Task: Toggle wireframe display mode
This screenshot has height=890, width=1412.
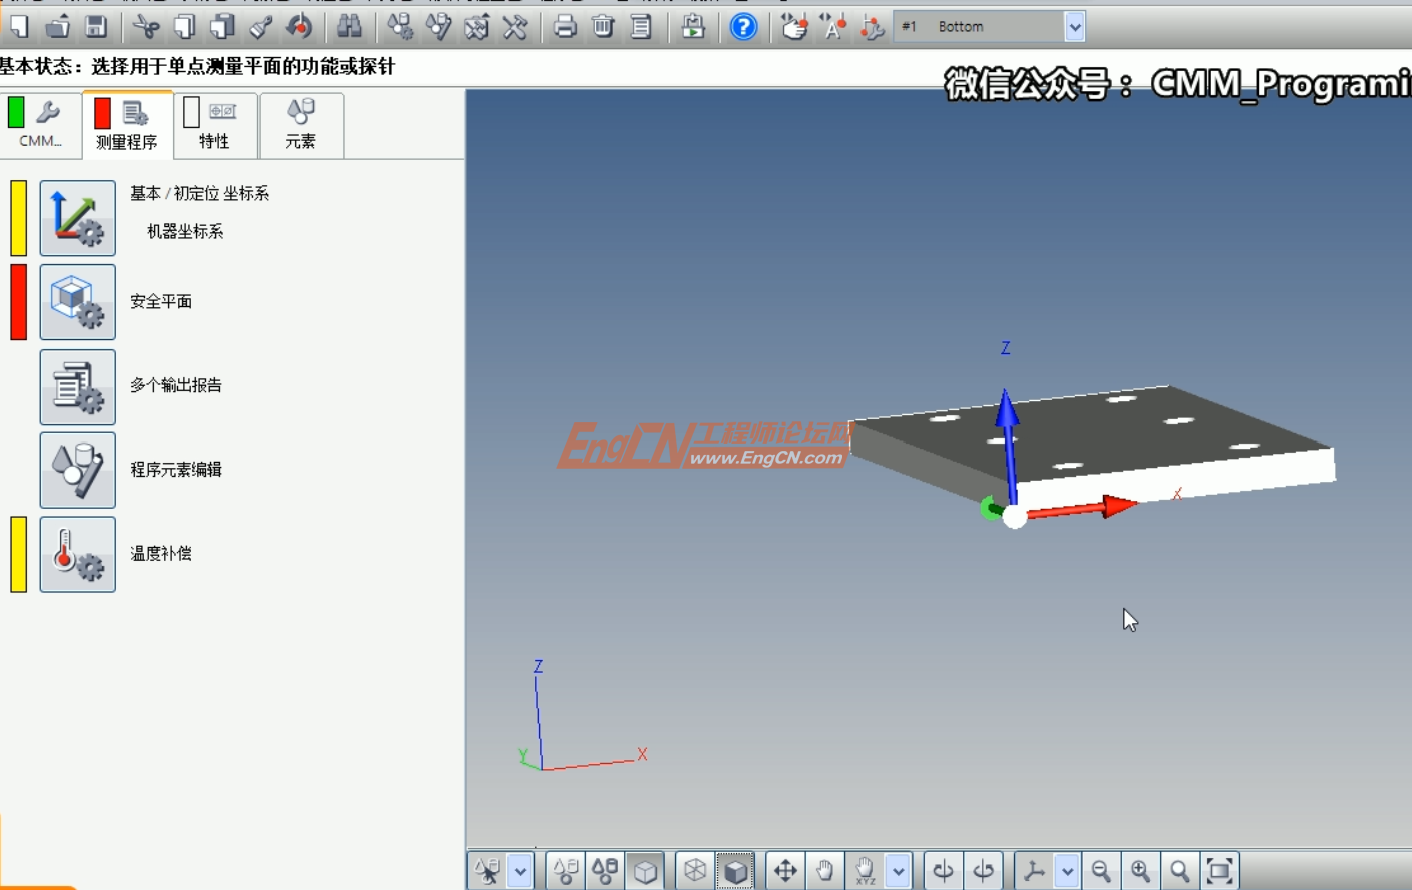Action: pos(695,871)
